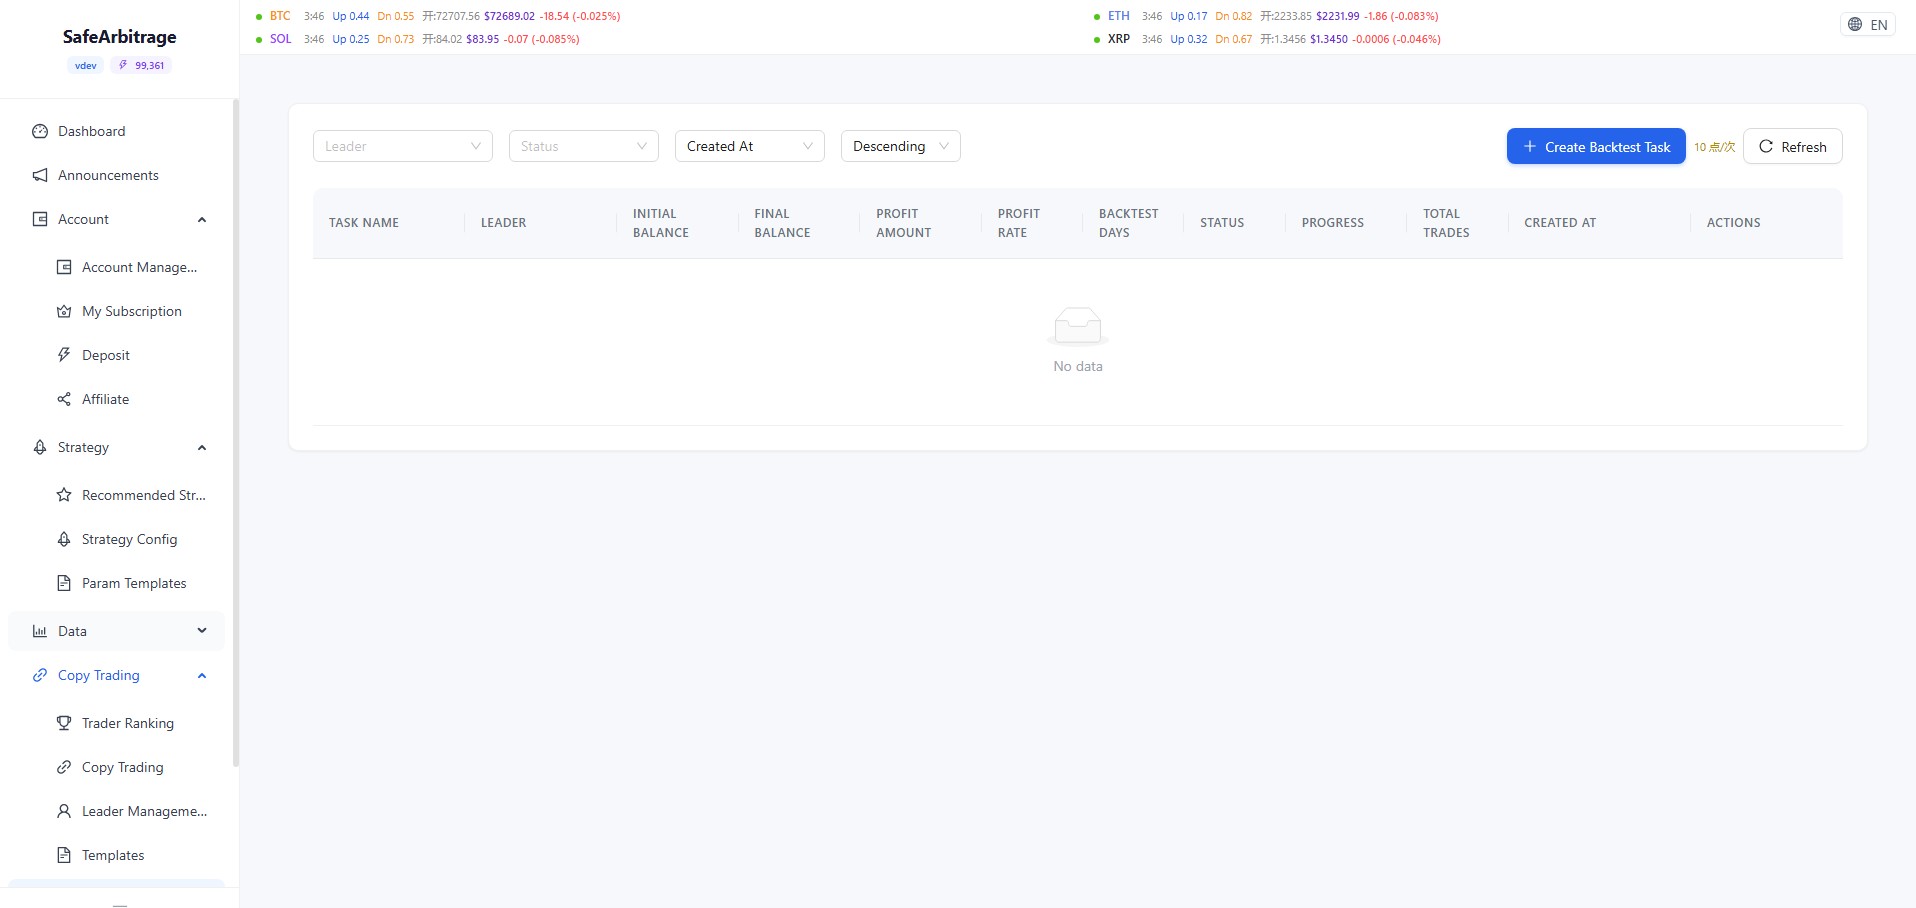Open the Leader Management user icon
This screenshot has width=1916, height=908.
coord(64,811)
